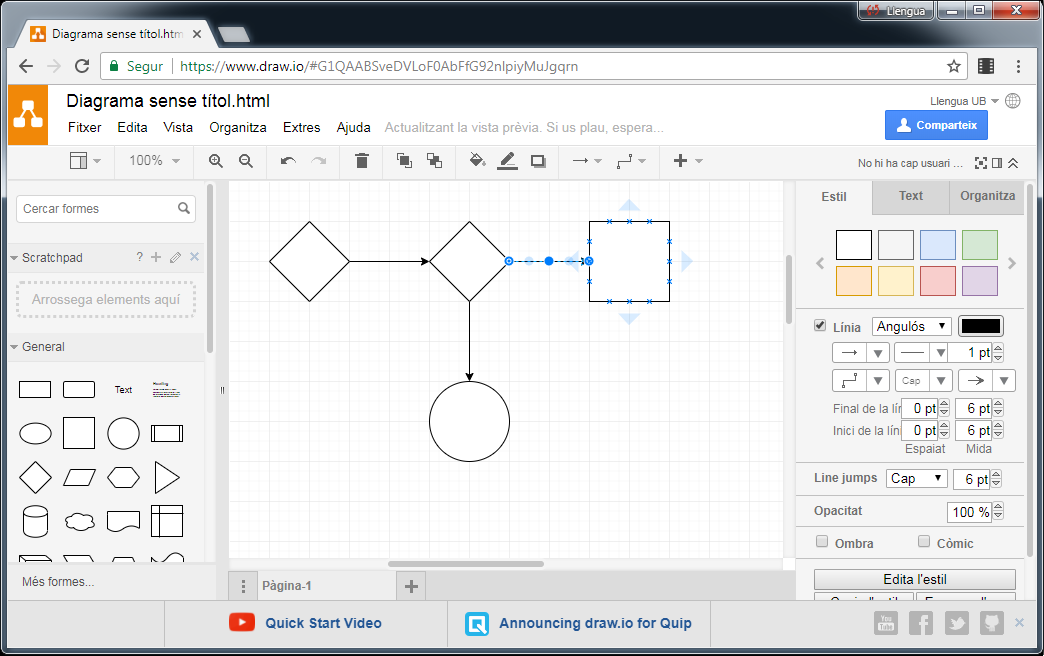Image resolution: width=1044 pixels, height=656 pixels.
Task: Click the Comparteix button
Action: pyautogui.click(x=935, y=124)
